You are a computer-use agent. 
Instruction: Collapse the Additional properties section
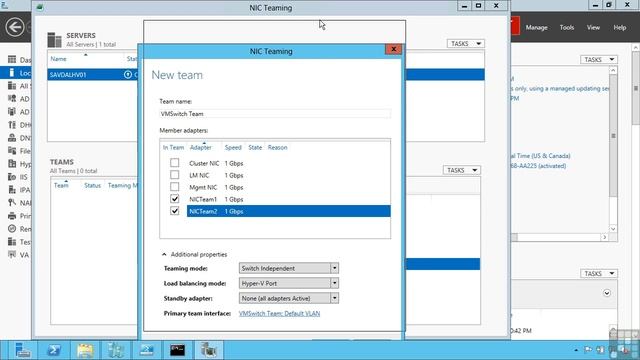pos(164,254)
